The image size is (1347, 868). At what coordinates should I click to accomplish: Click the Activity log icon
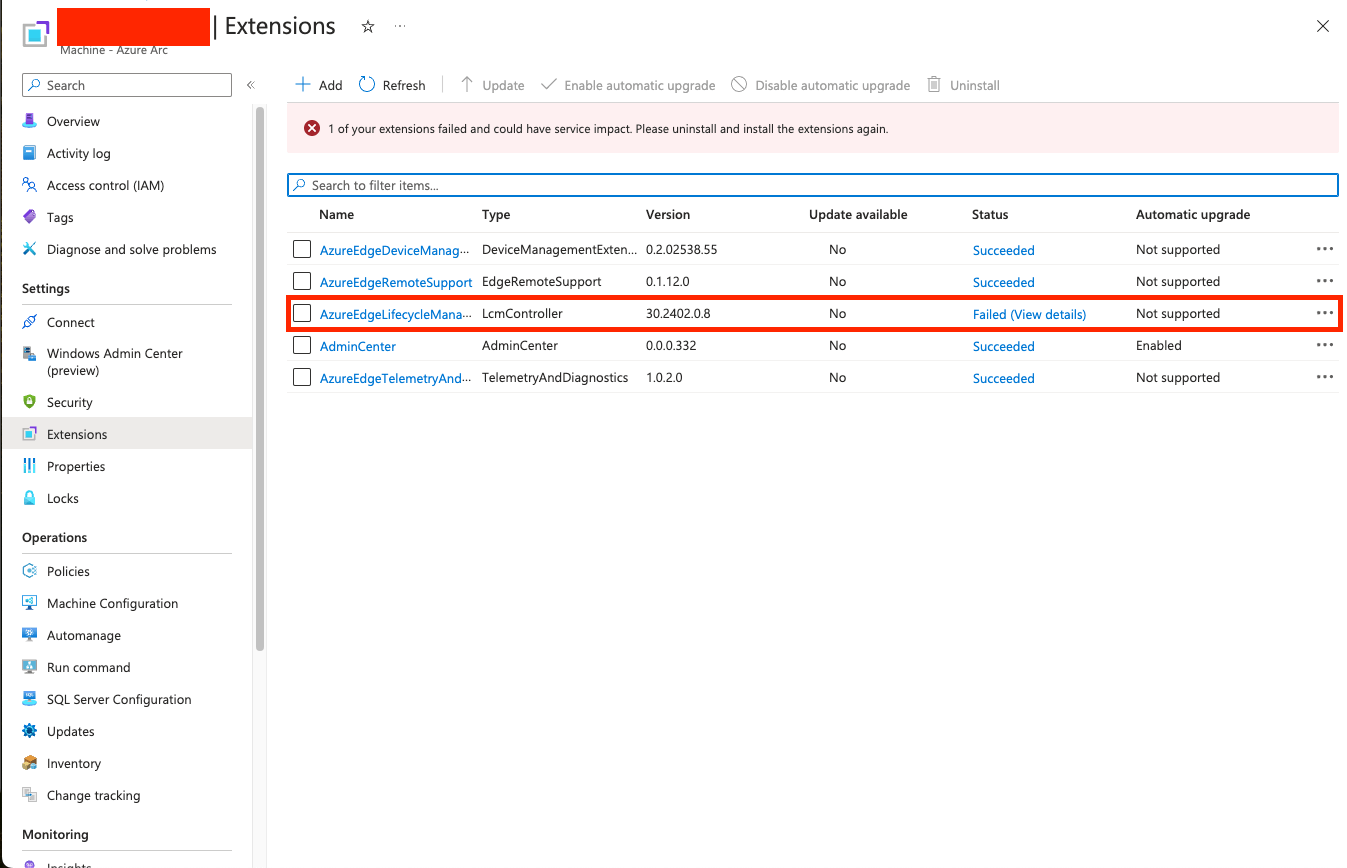point(30,153)
